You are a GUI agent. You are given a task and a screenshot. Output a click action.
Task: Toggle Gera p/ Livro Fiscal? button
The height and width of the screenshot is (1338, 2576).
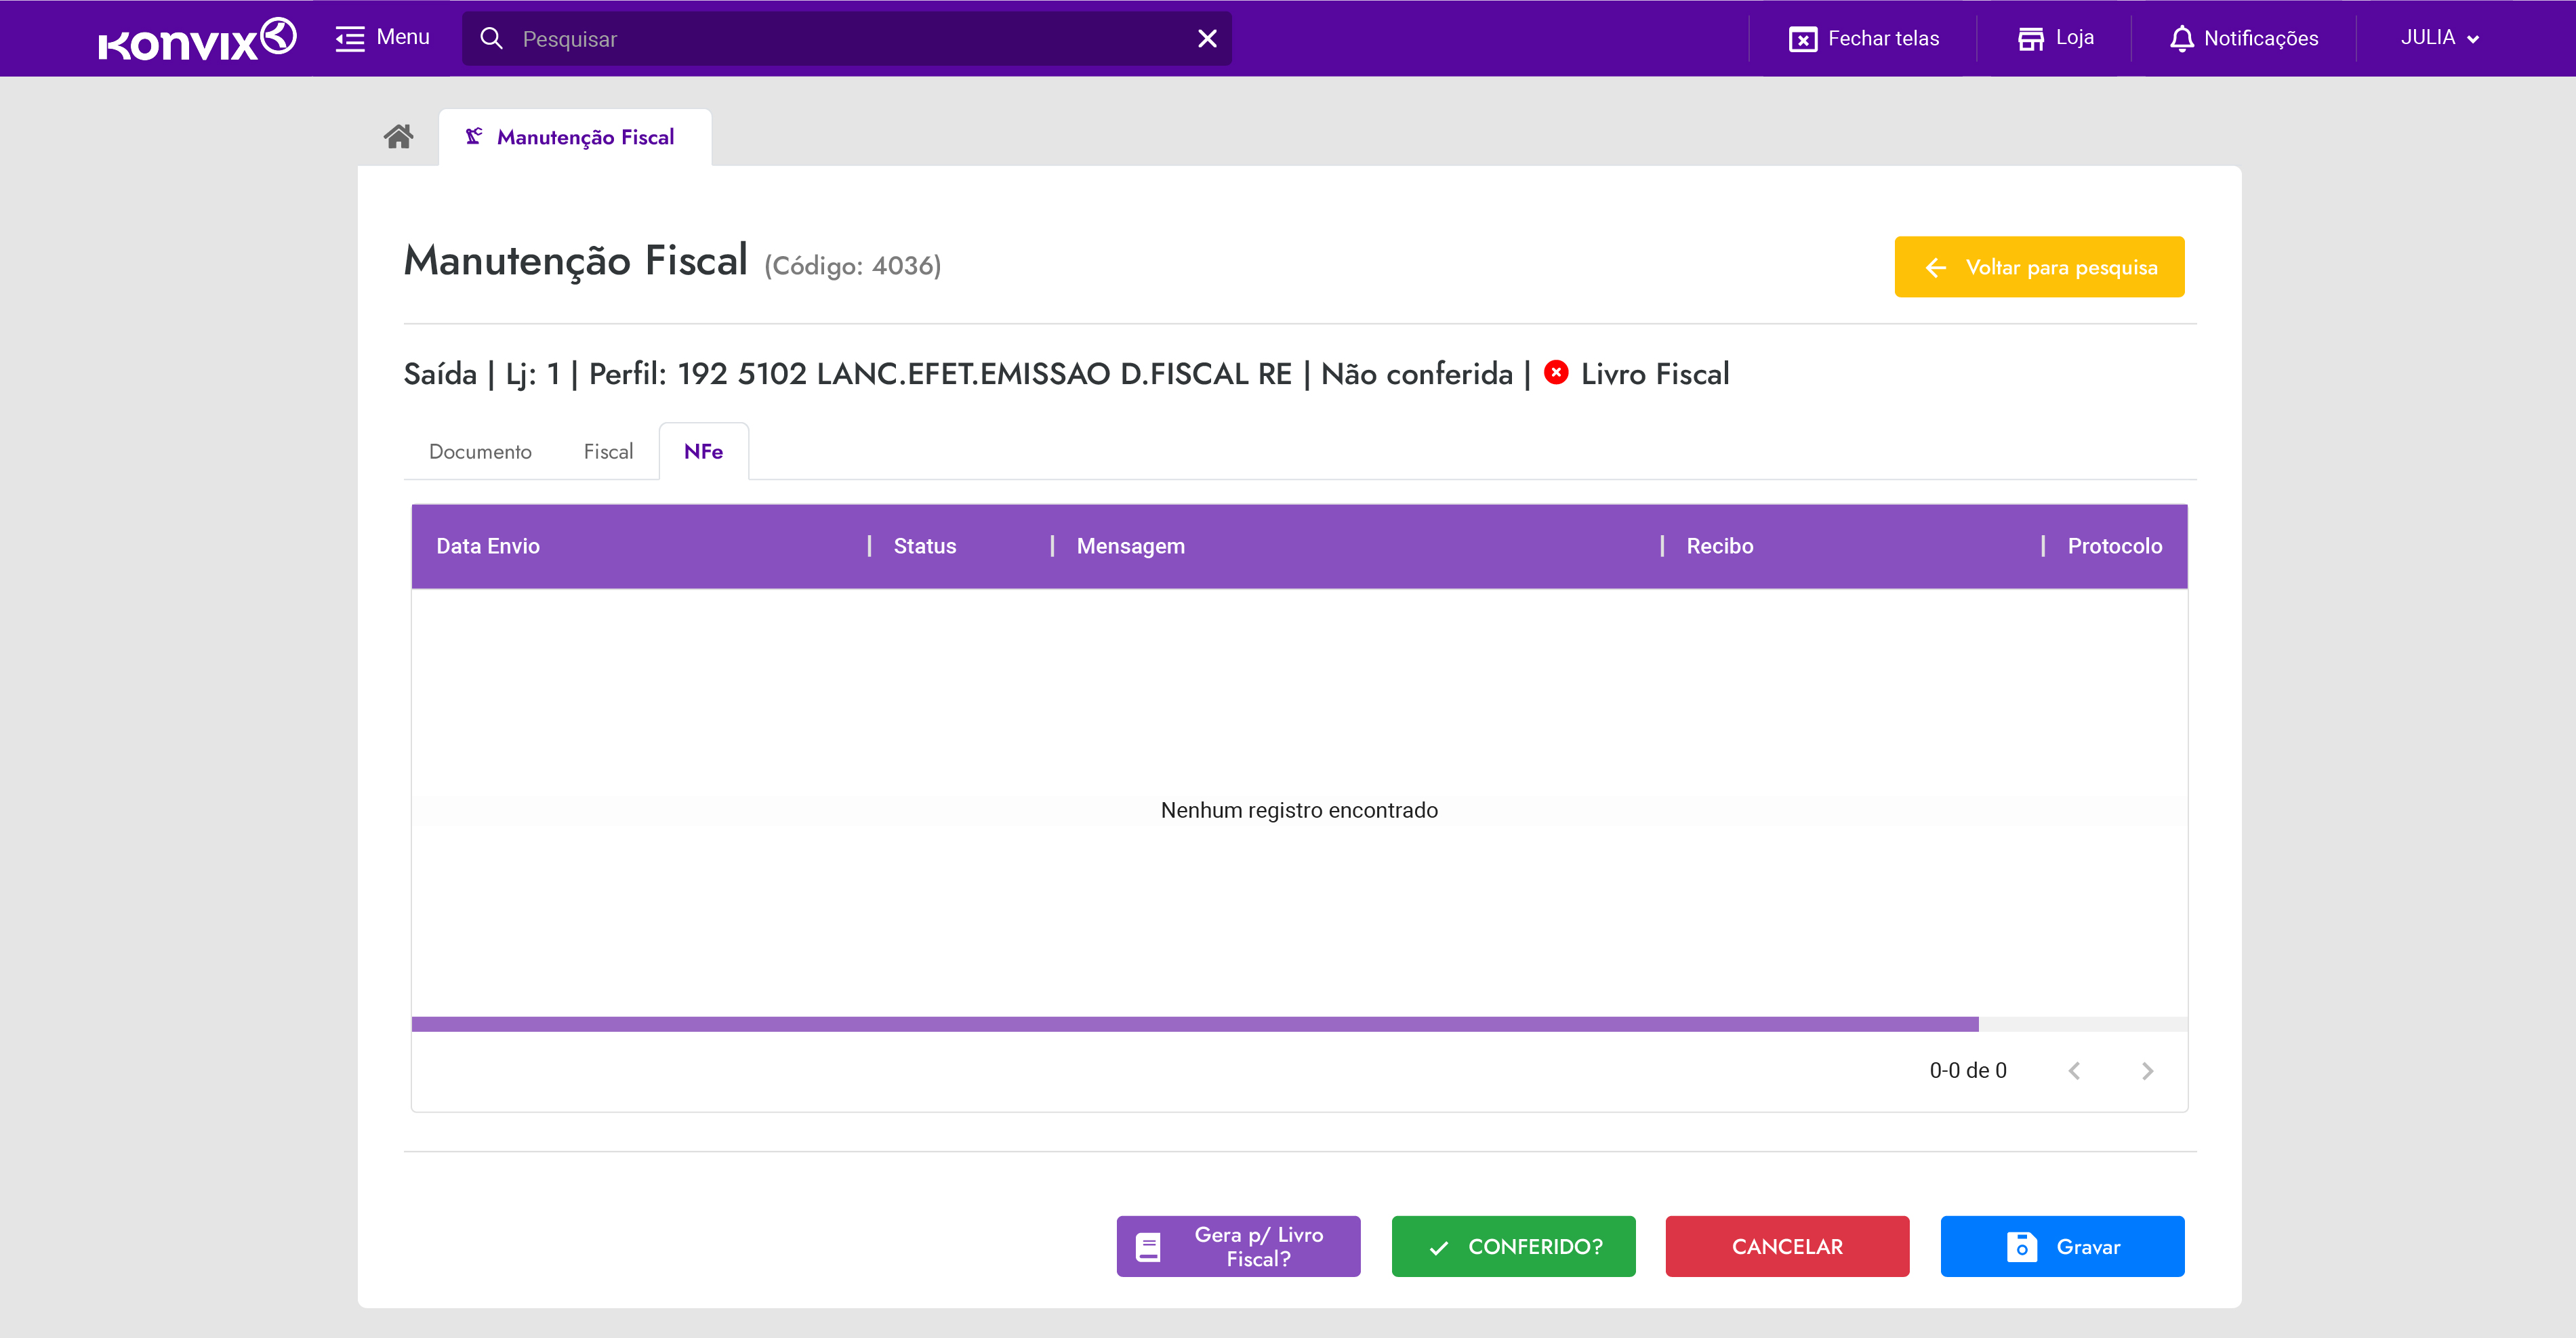tap(1238, 1246)
